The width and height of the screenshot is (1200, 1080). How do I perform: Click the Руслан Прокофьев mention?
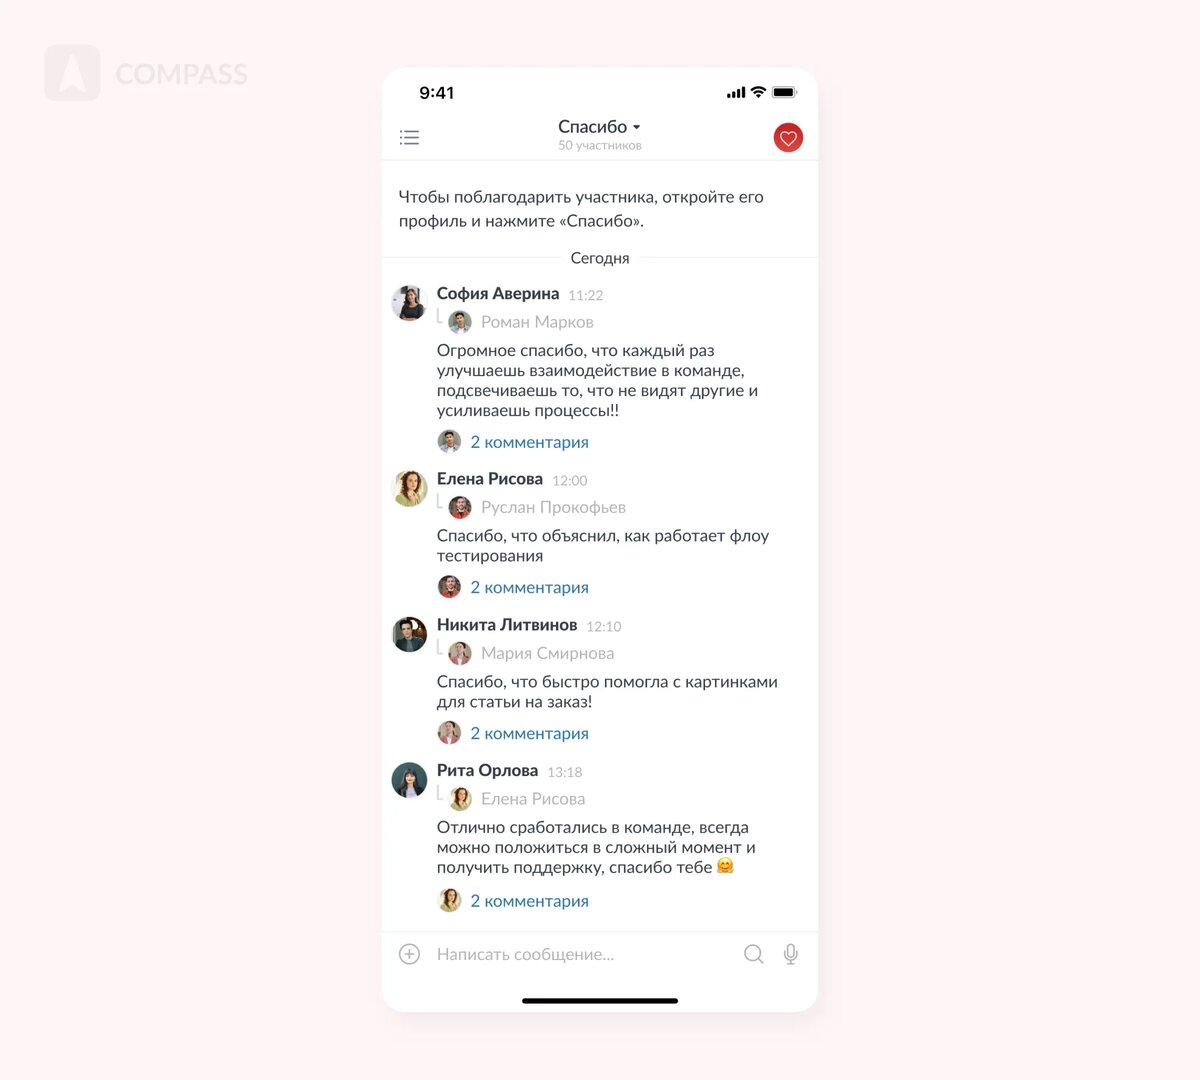[553, 507]
